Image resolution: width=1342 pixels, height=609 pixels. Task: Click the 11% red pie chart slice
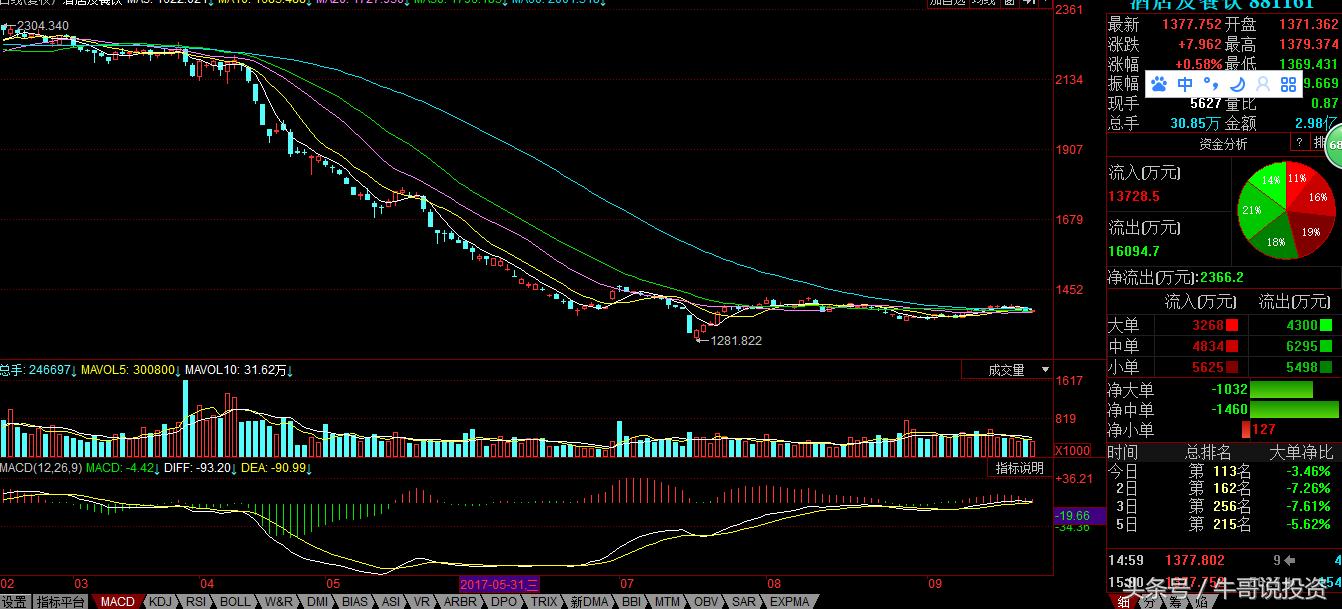[x=1296, y=178]
